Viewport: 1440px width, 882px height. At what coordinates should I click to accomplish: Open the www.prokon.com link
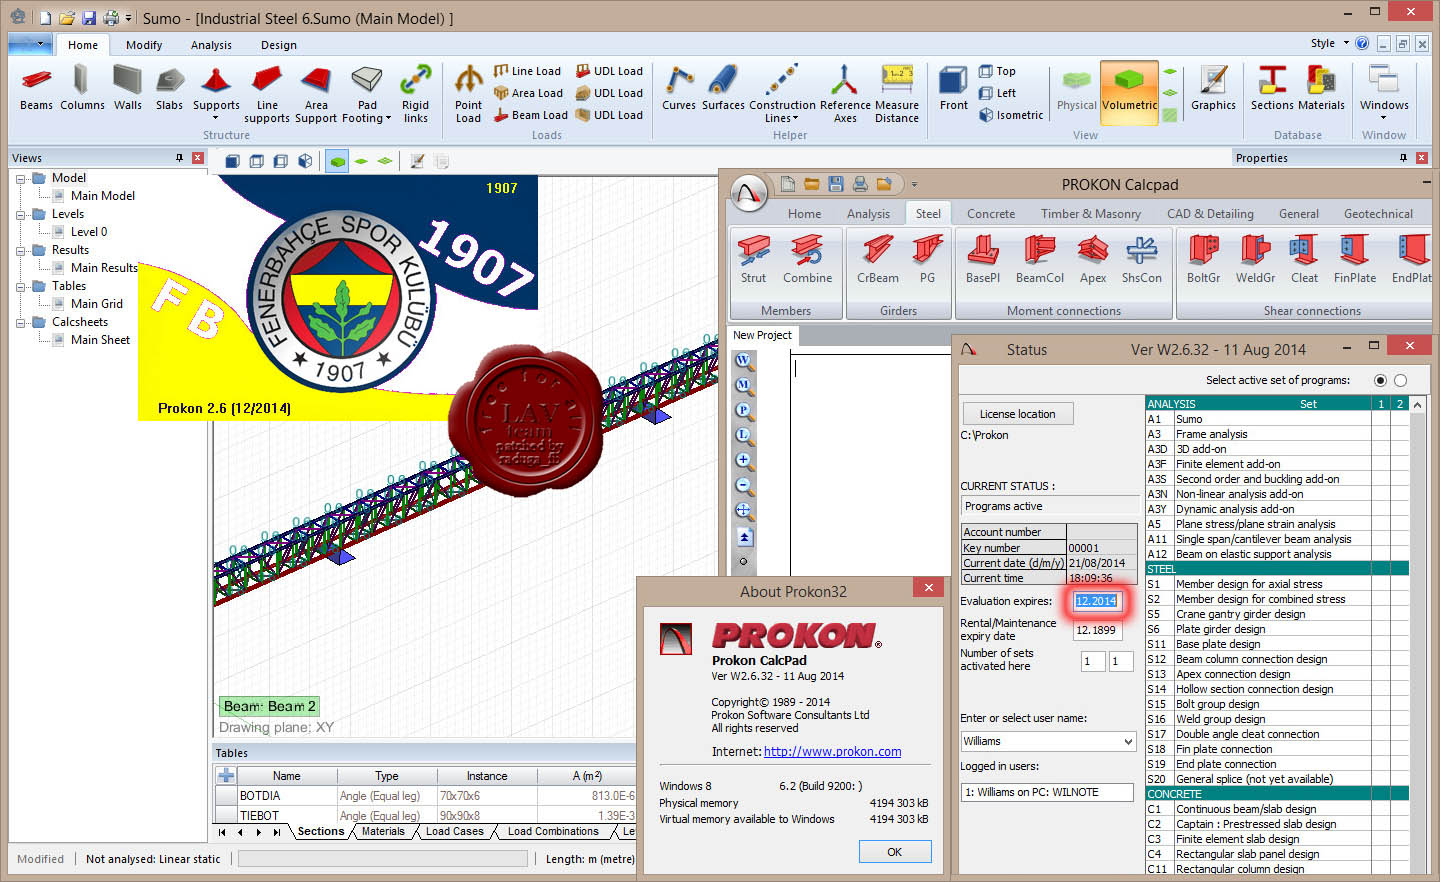pos(832,752)
